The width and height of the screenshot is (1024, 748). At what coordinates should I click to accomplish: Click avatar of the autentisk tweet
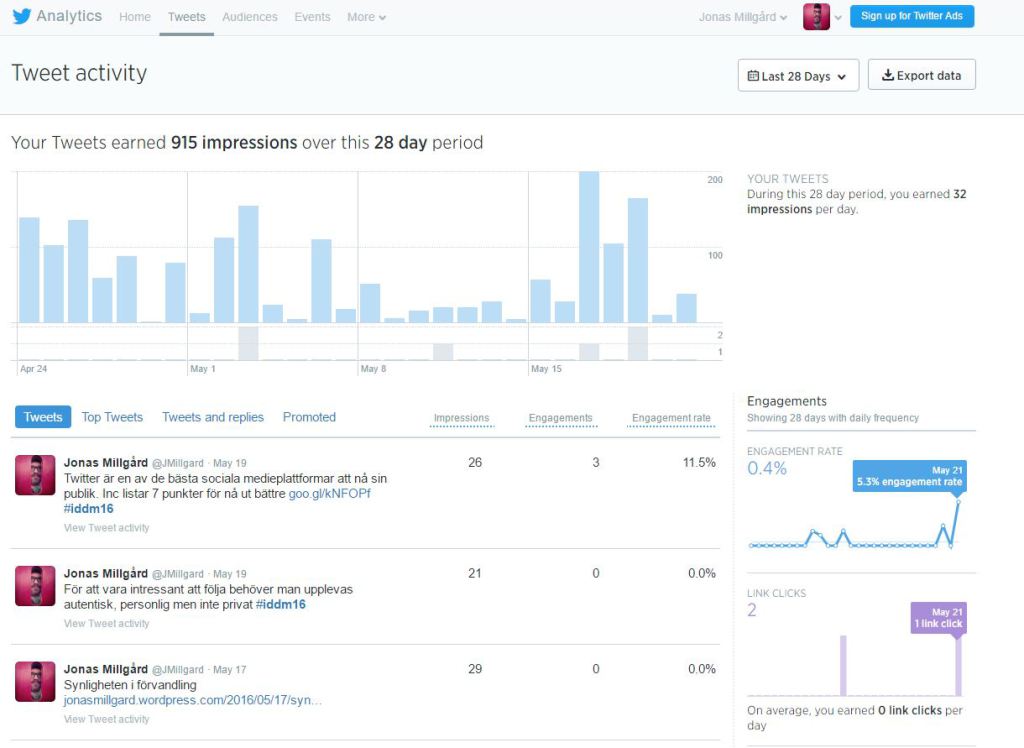point(35,586)
